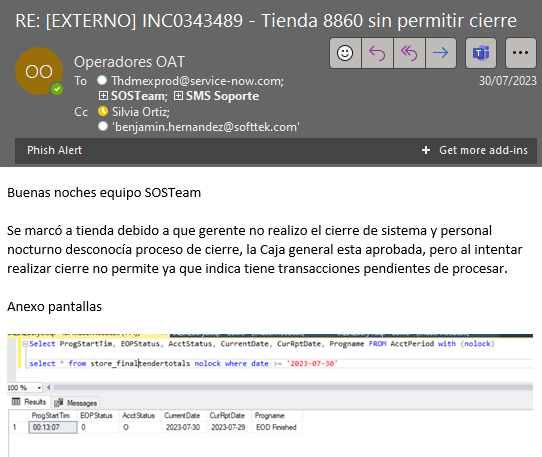The width and height of the screenshot is (542, 457).
Task: Open the Phish Alert add-in
Action: [55, 150]
